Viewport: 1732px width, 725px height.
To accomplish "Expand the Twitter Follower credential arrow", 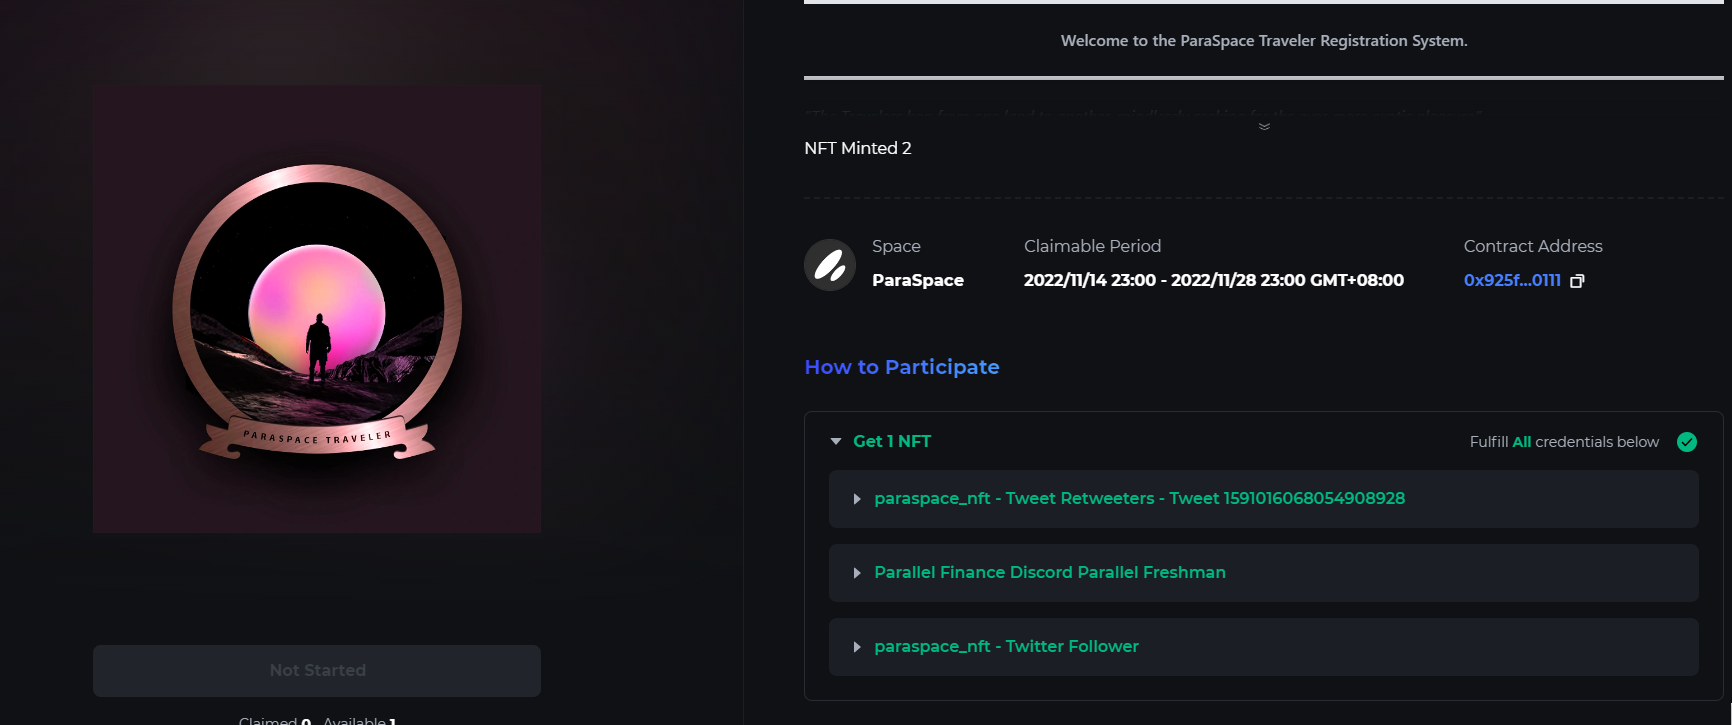I will coord(857,647).
